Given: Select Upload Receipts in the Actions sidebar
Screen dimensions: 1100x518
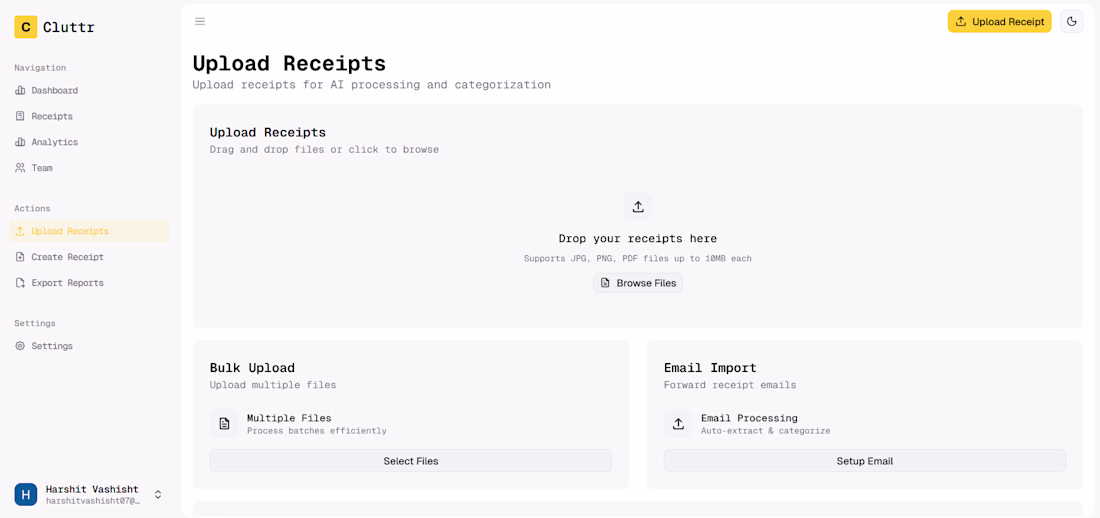Looking at the screenshot, I should point(69,231).
